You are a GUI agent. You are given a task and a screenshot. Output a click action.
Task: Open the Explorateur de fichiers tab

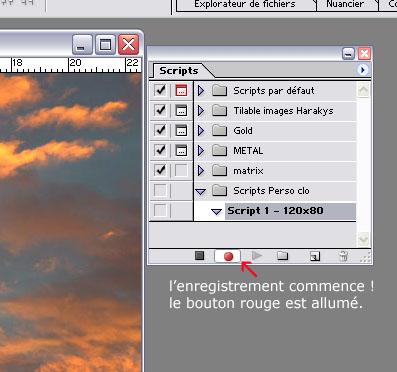coord(245,4)
